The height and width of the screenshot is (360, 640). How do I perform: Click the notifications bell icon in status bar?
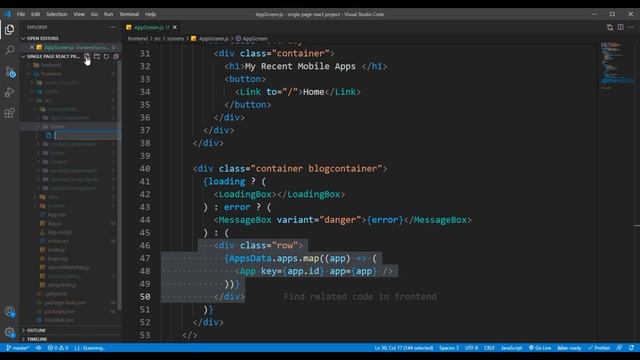[631, 348]
